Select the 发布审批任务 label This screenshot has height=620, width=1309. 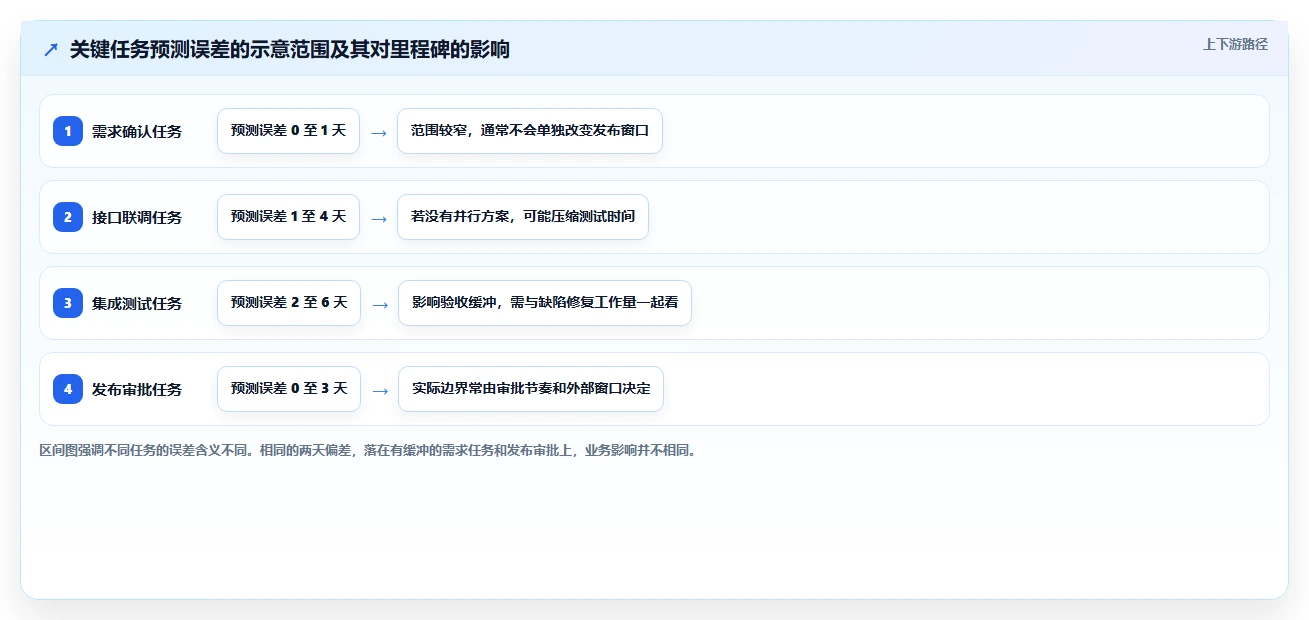coord(137,389)
